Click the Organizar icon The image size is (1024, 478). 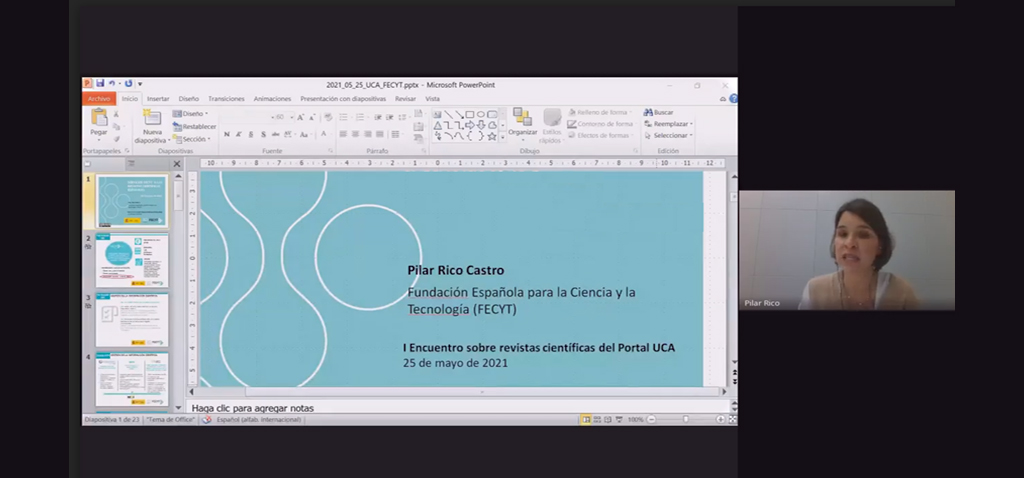click(x=522, y=118)
